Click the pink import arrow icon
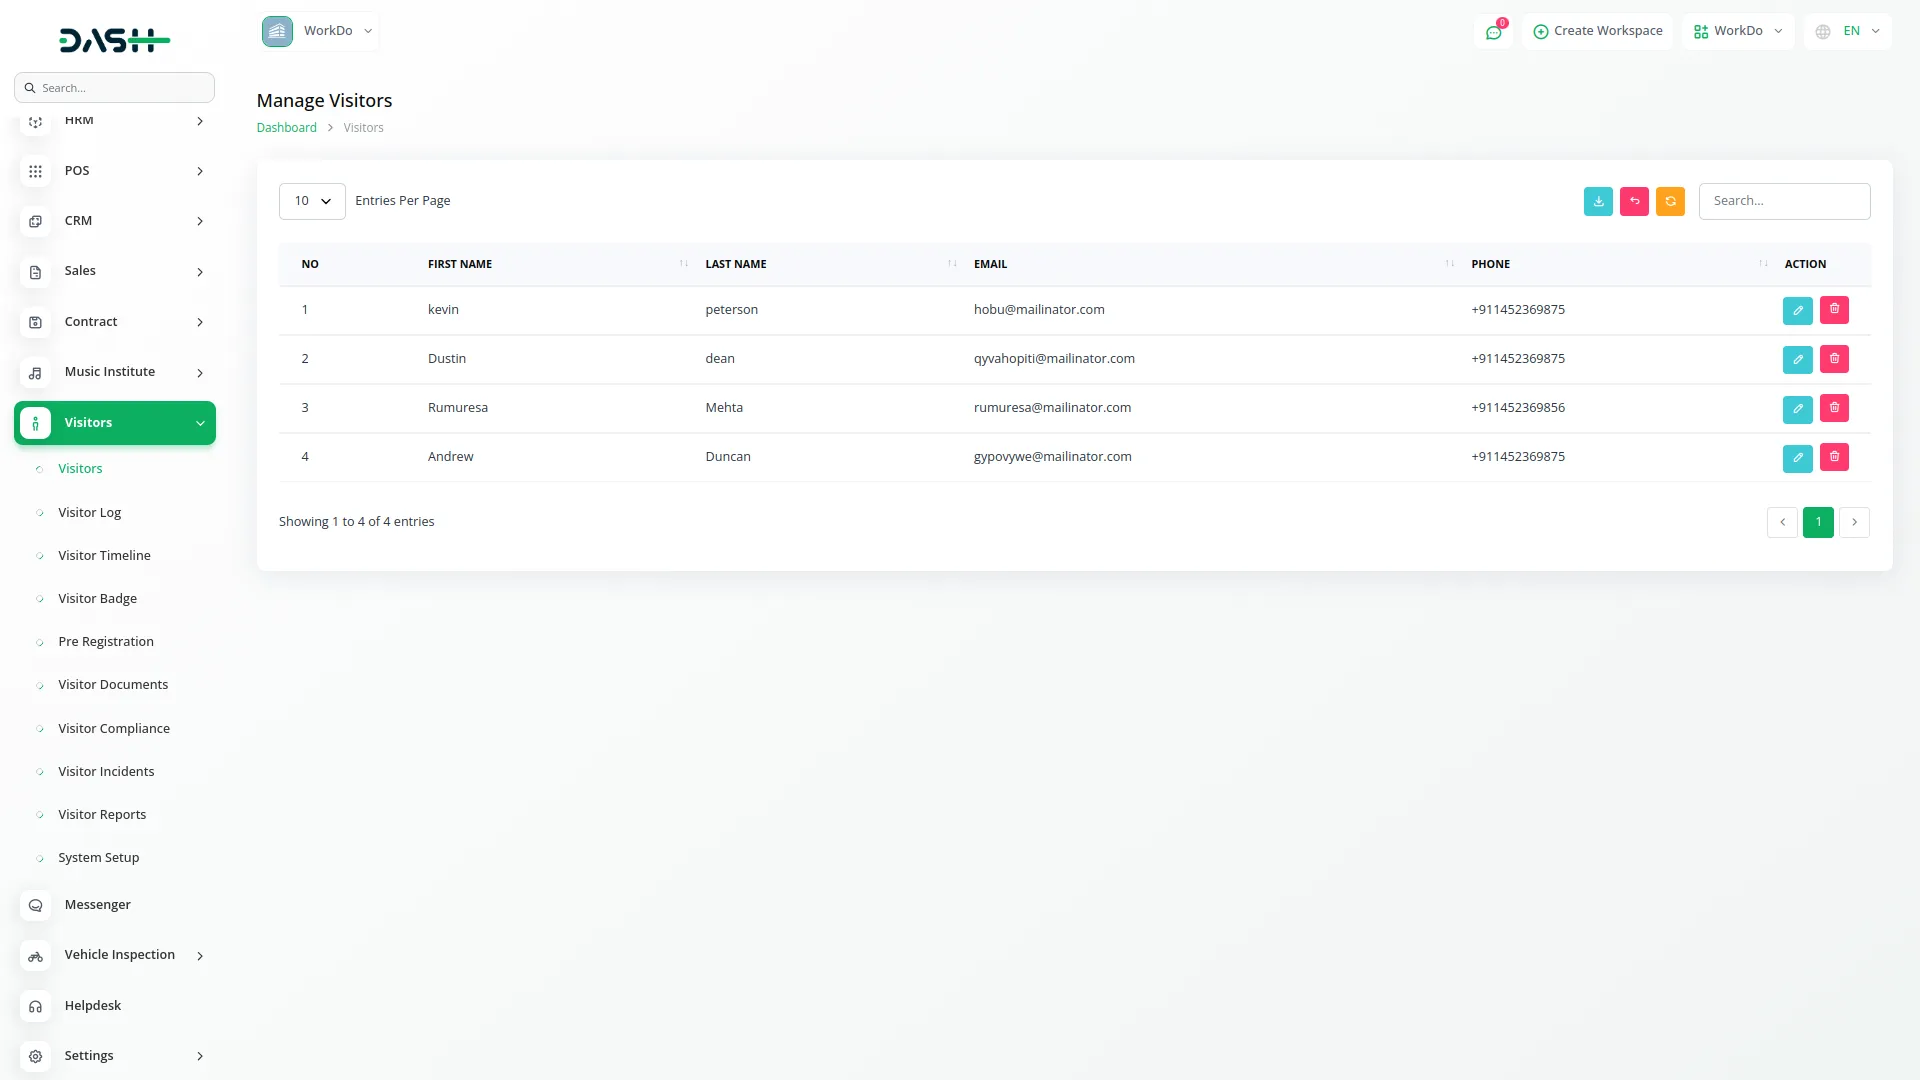 1634,201
